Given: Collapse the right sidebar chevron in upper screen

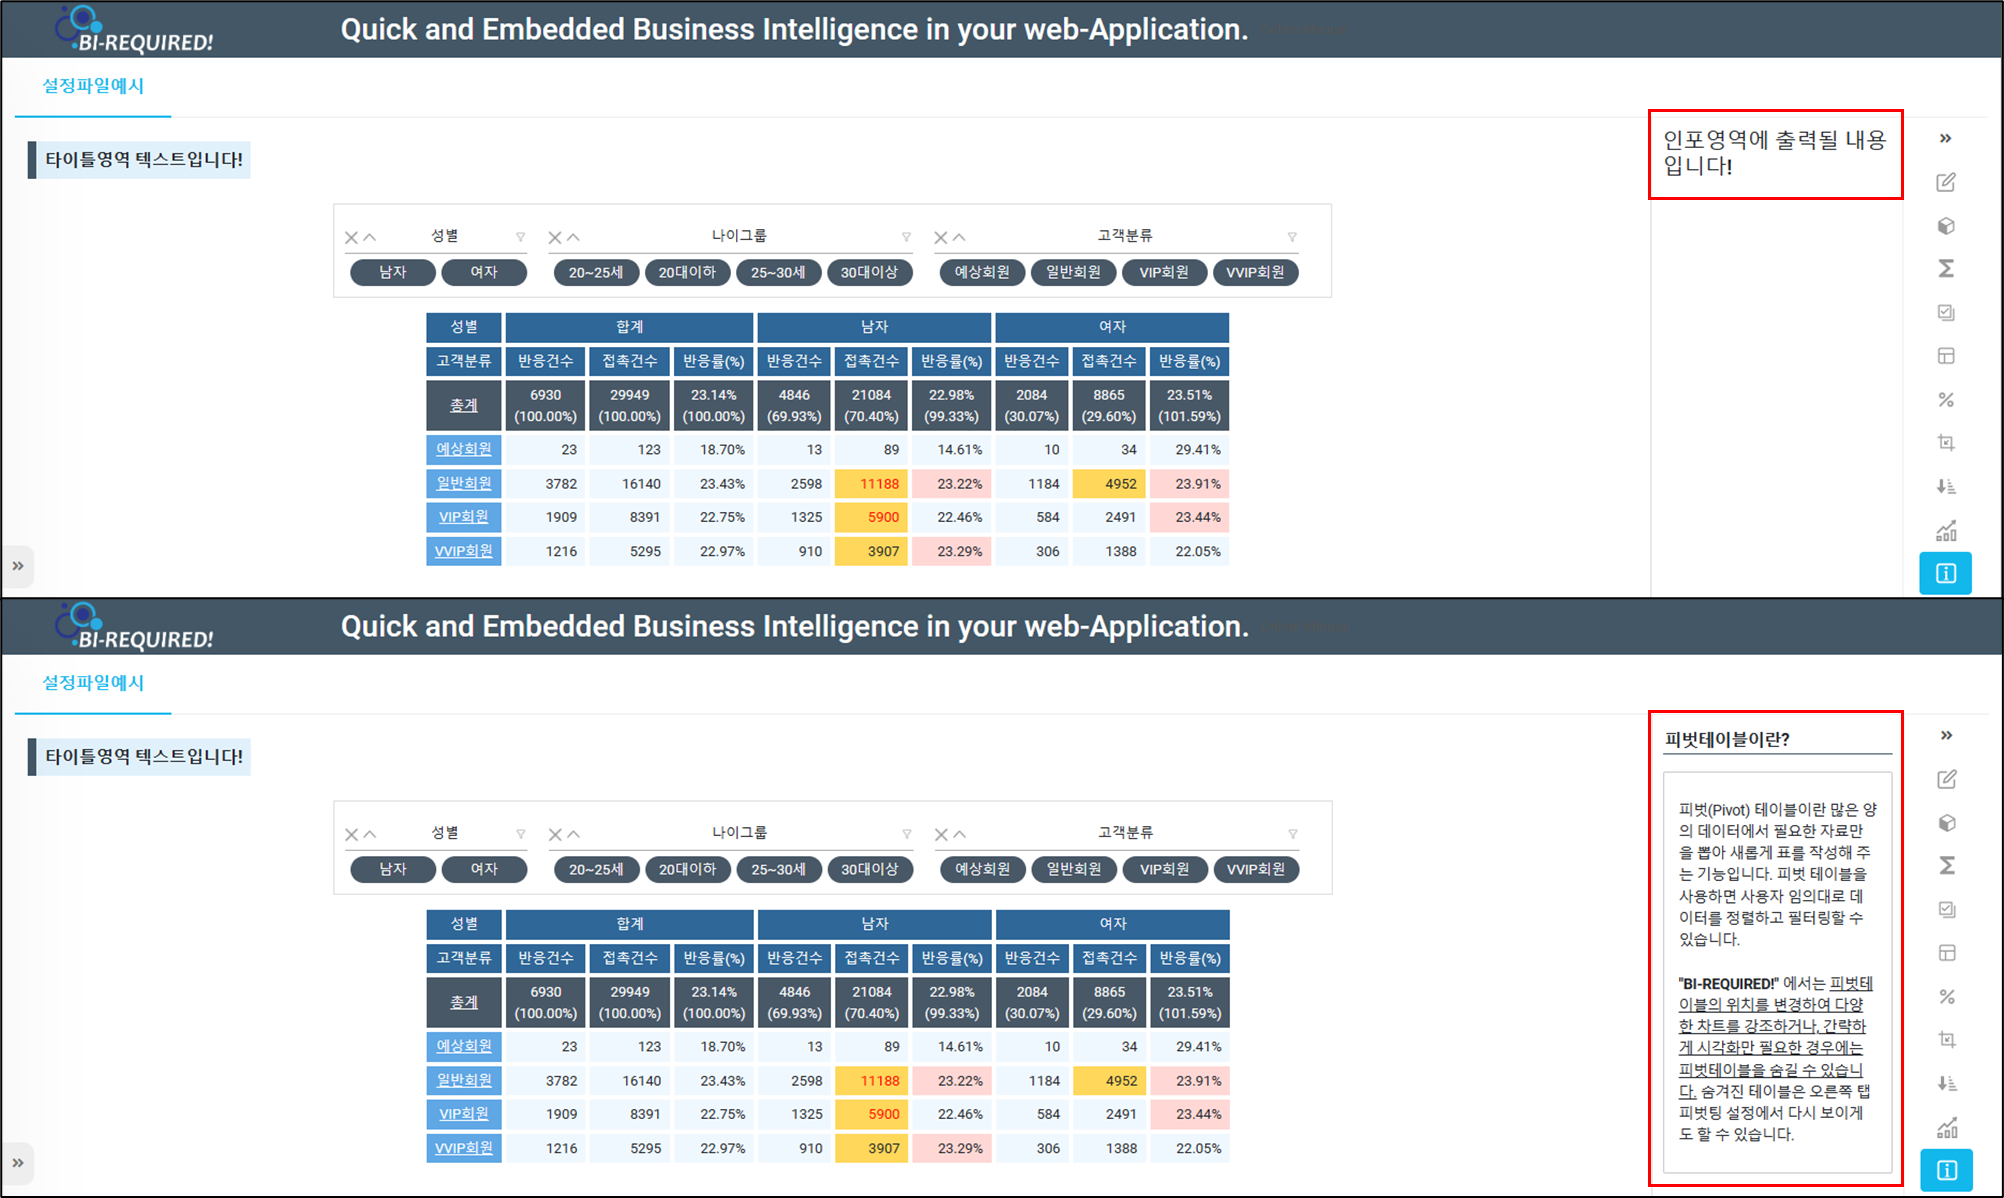Looking at the screenshot, I should 1946,139.
